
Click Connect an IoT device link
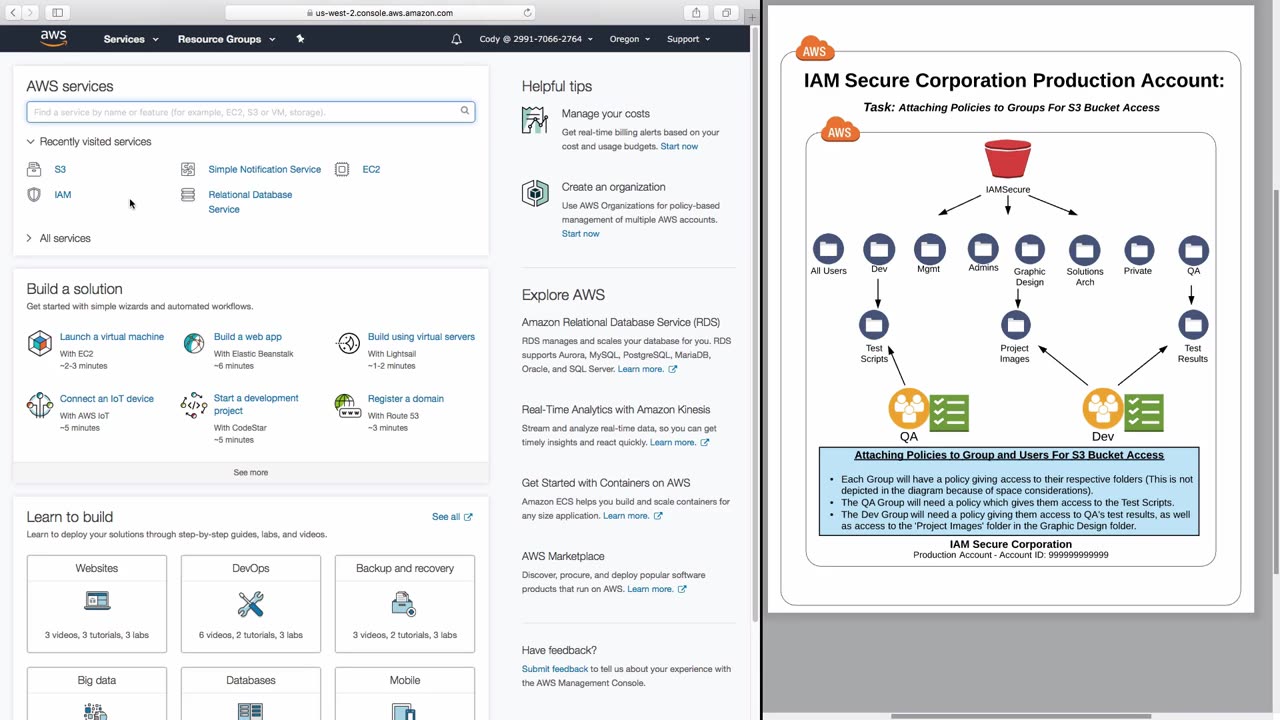pyautogui.click(x=107, y=399)
